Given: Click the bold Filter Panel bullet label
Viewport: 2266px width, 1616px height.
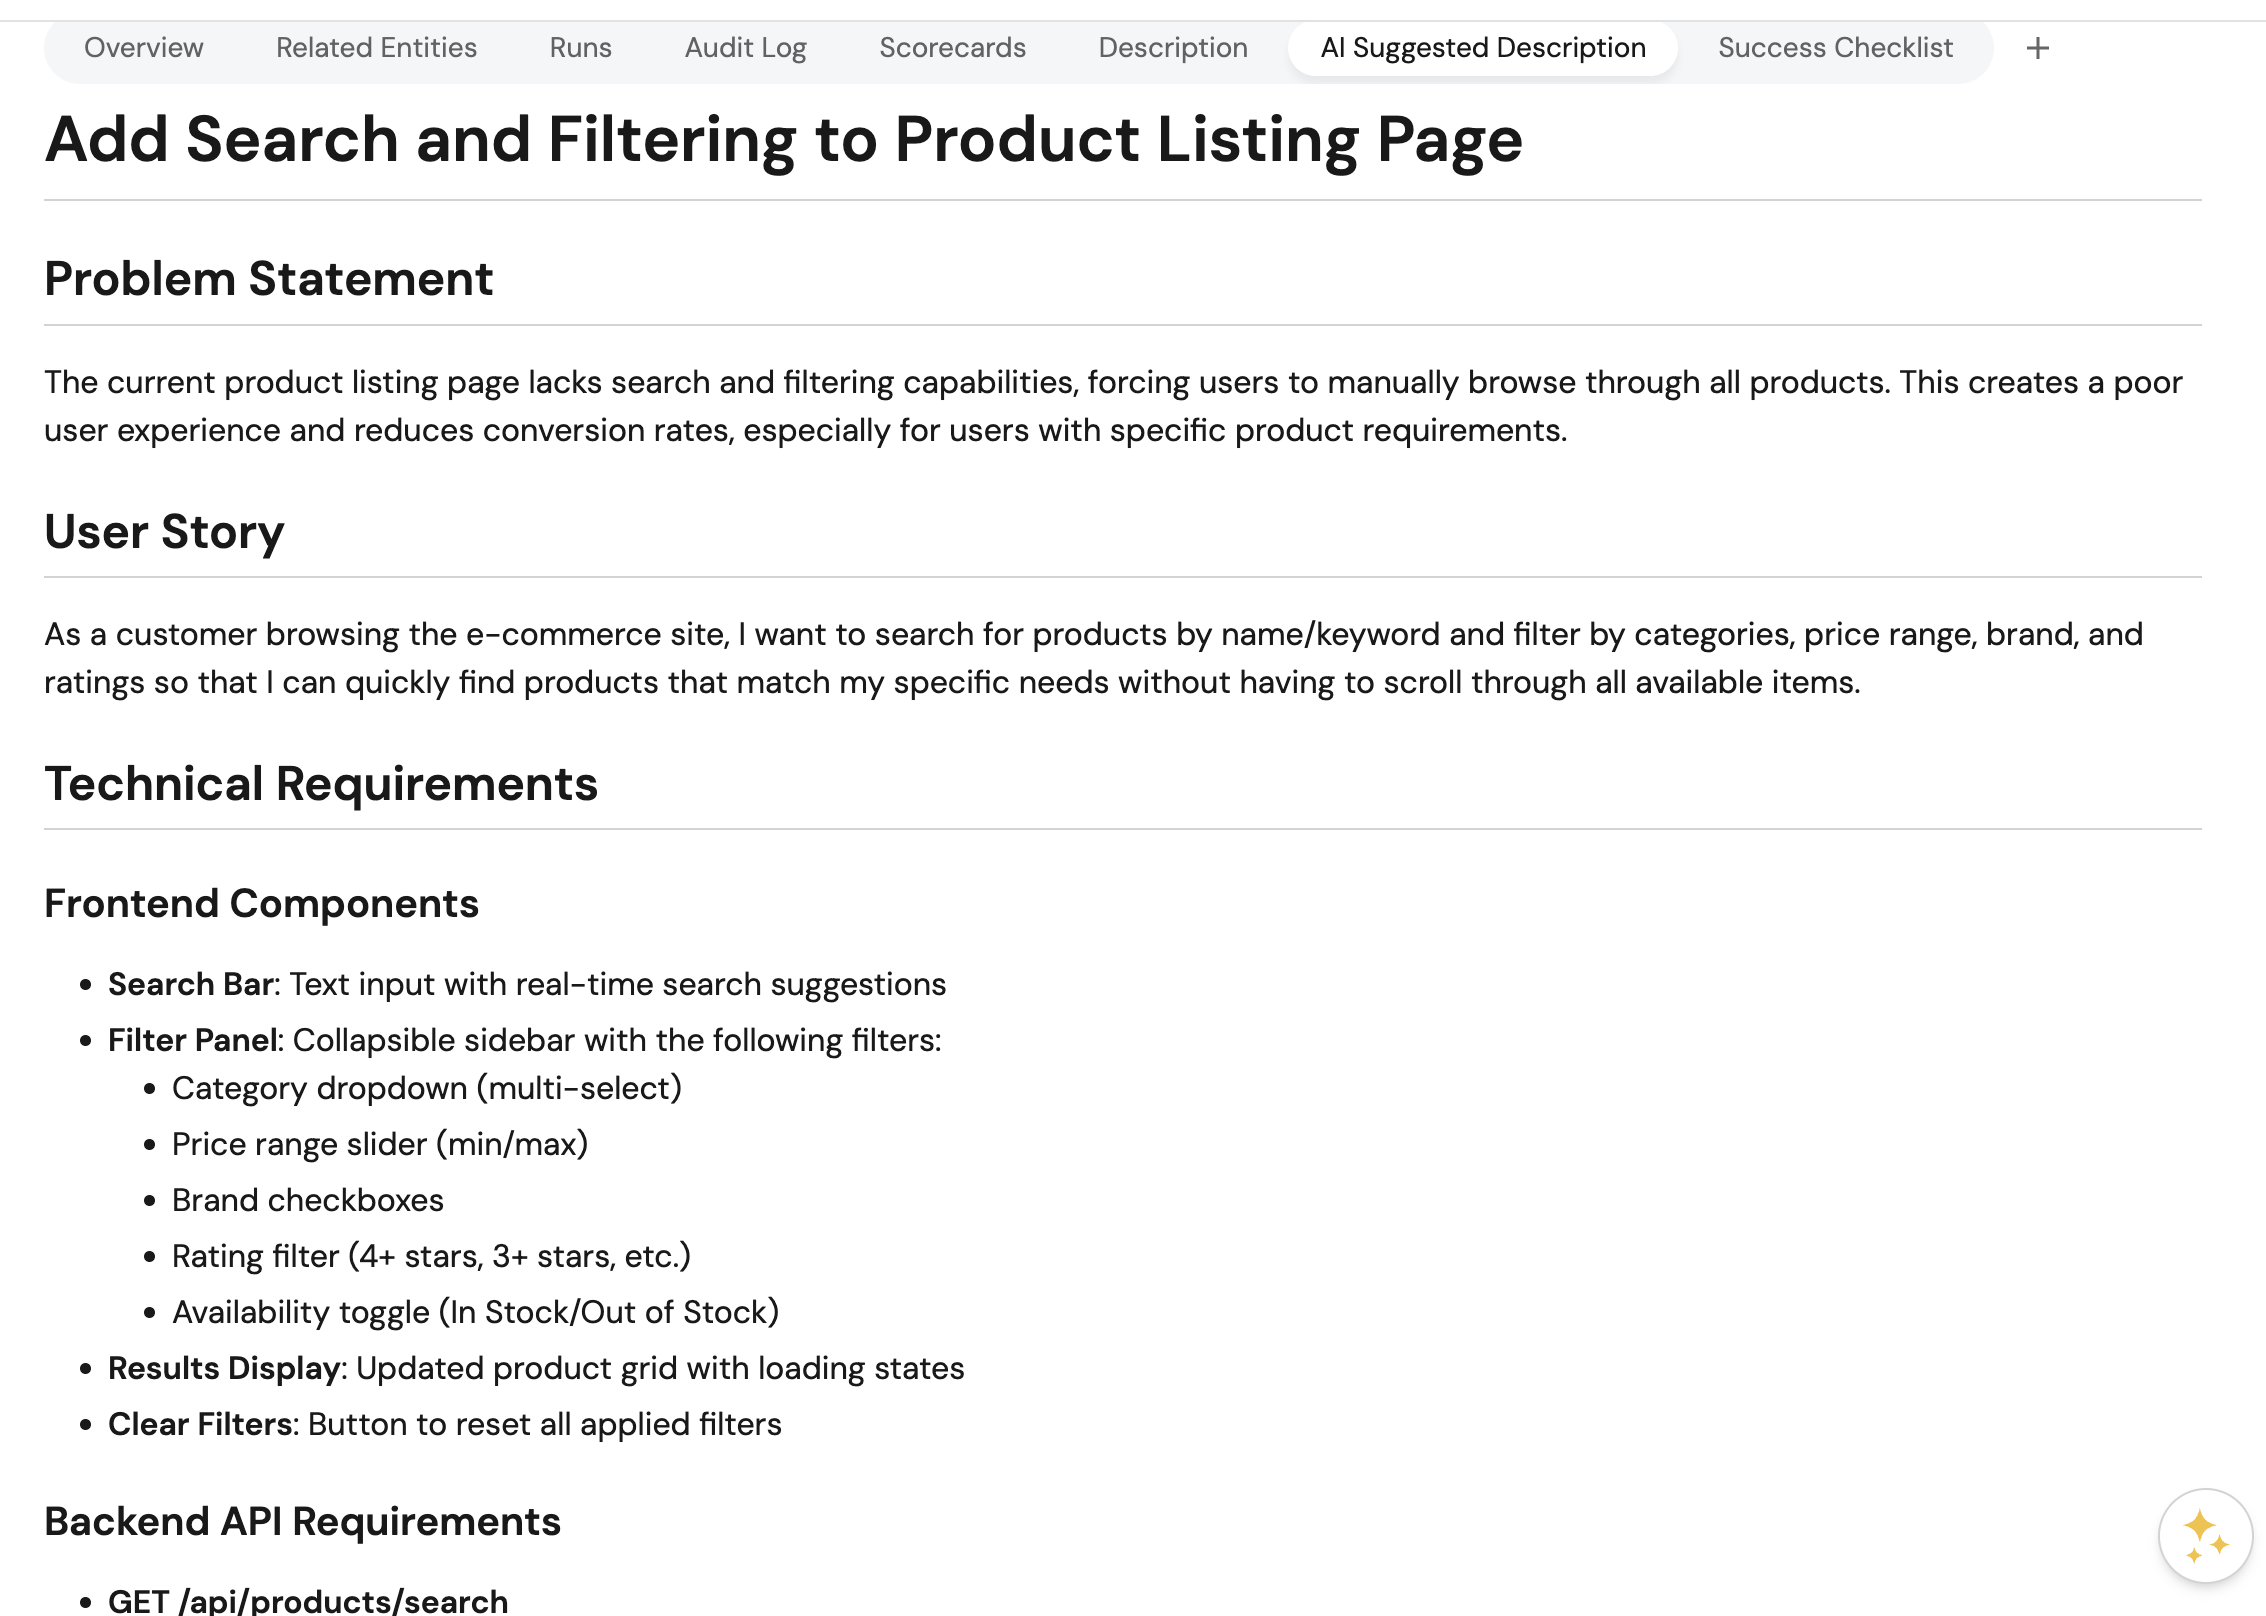Looking at the screenshot, I should 192,1041.
